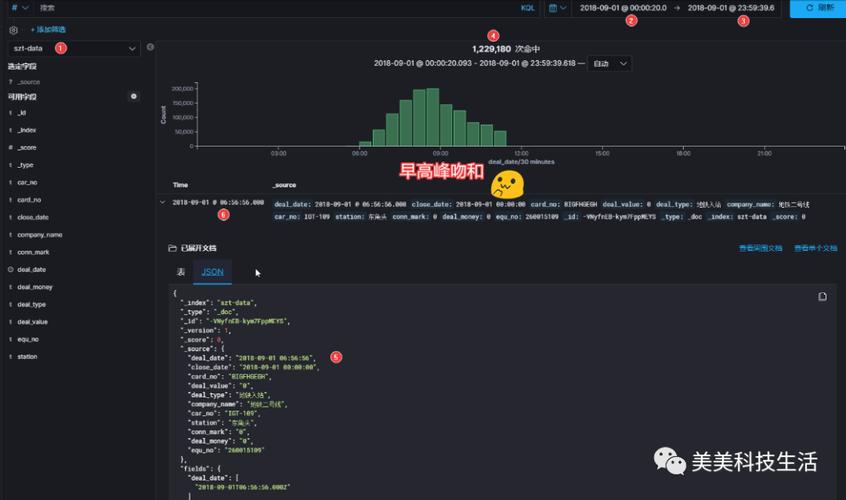Open the szt-data index pattern dropdown
This screenshot has height=500, width=846.
click(74, 49)
